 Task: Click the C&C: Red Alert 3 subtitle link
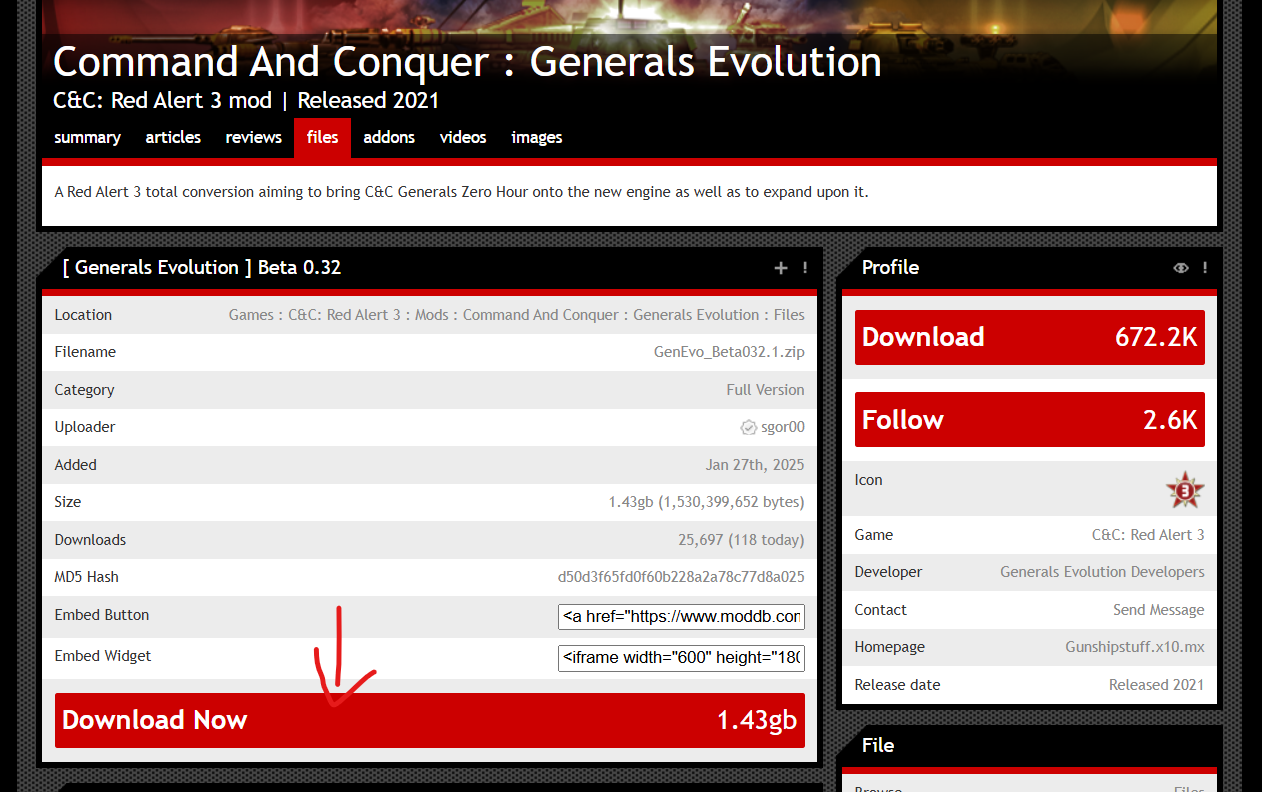(161, 101)
